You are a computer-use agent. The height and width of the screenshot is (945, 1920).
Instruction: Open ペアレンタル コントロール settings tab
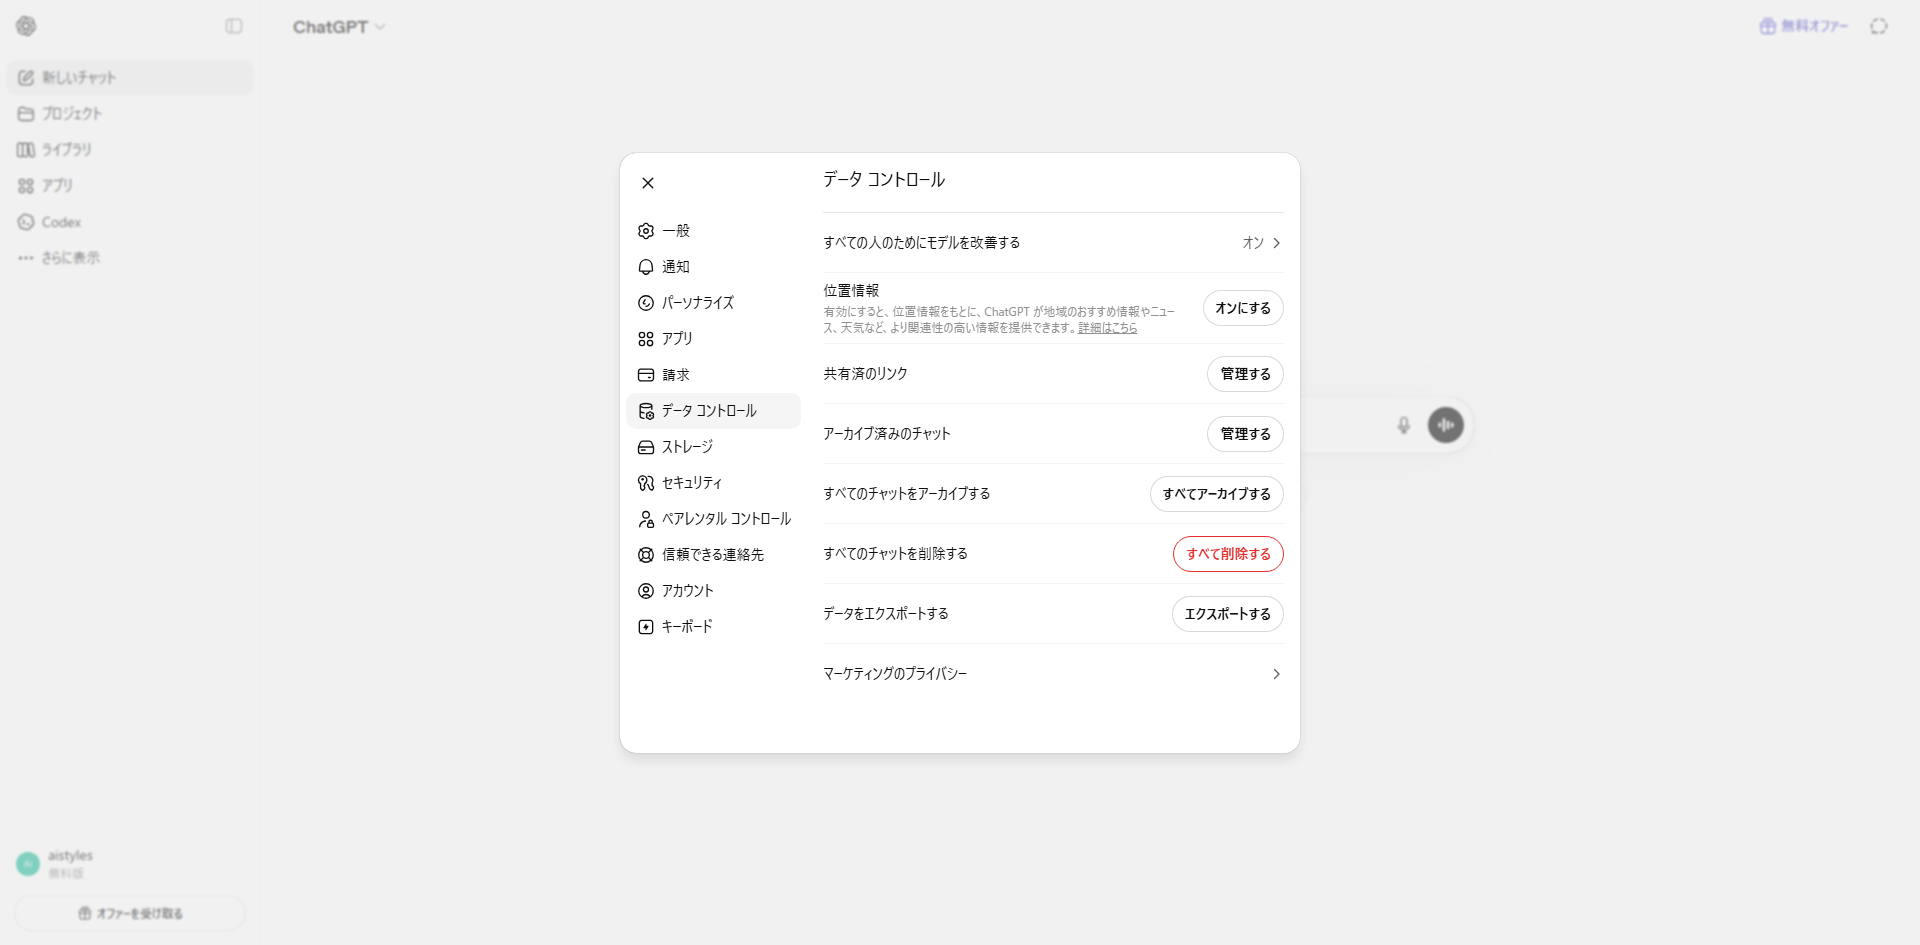coord(713,519)
